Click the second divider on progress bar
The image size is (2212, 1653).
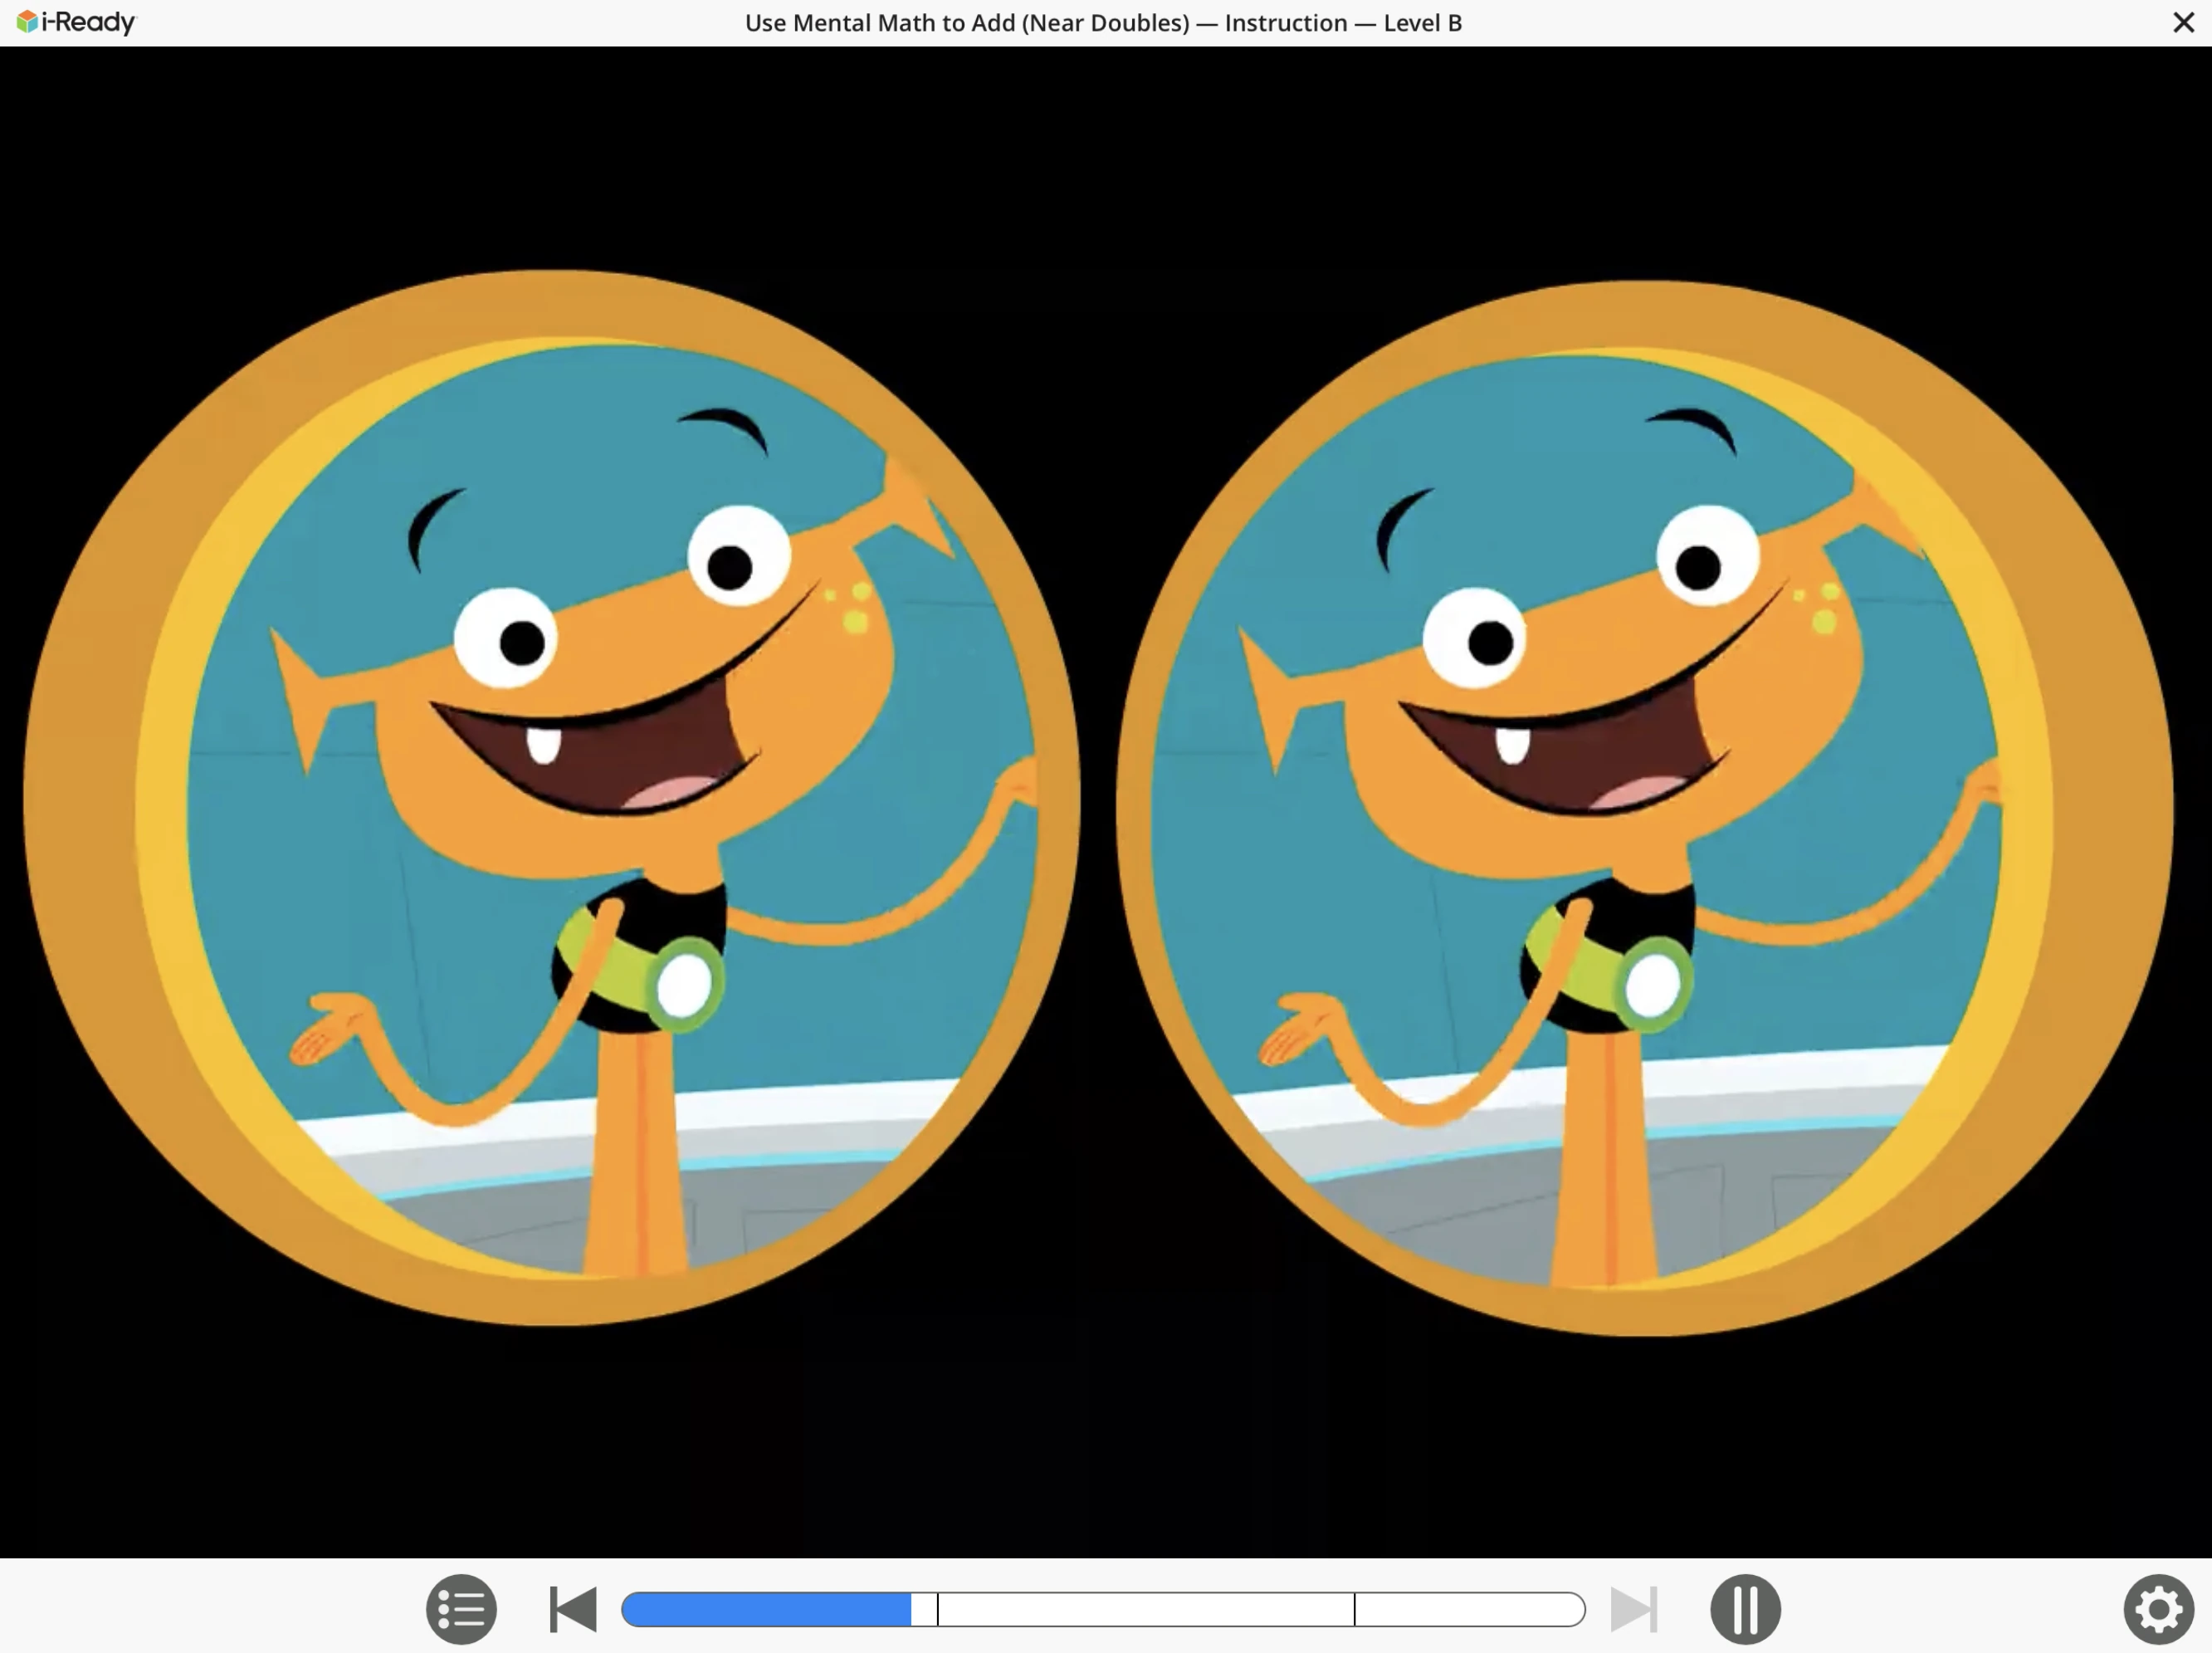pyautogui.click(x=1355, y=1609)
